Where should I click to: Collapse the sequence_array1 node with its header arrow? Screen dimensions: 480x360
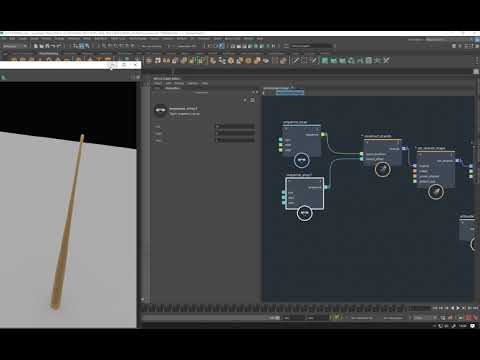click(x=289, y=181)
